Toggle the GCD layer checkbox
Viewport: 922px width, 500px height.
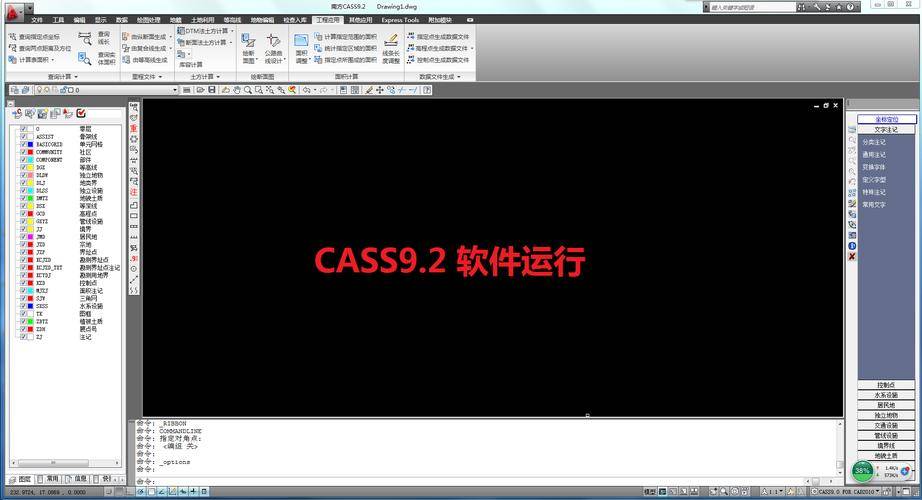24,214
